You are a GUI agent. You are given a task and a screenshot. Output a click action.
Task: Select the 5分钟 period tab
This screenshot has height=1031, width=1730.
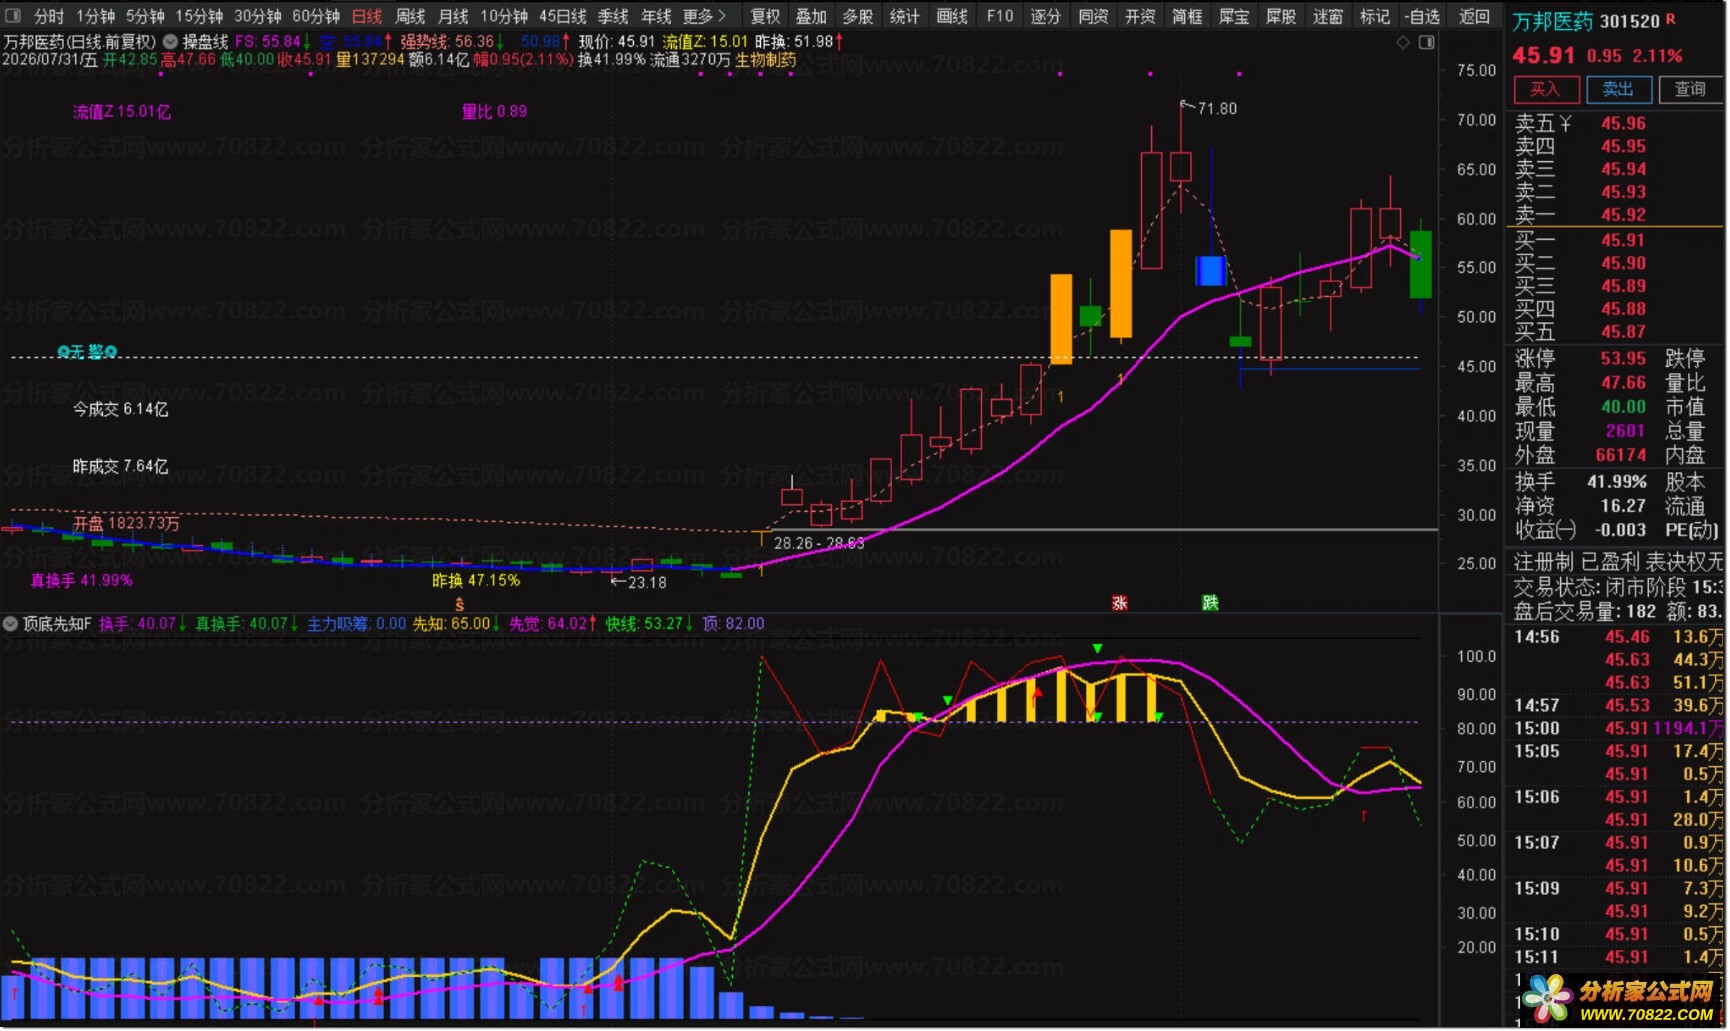pyautogui.click(x=145, y=16)
